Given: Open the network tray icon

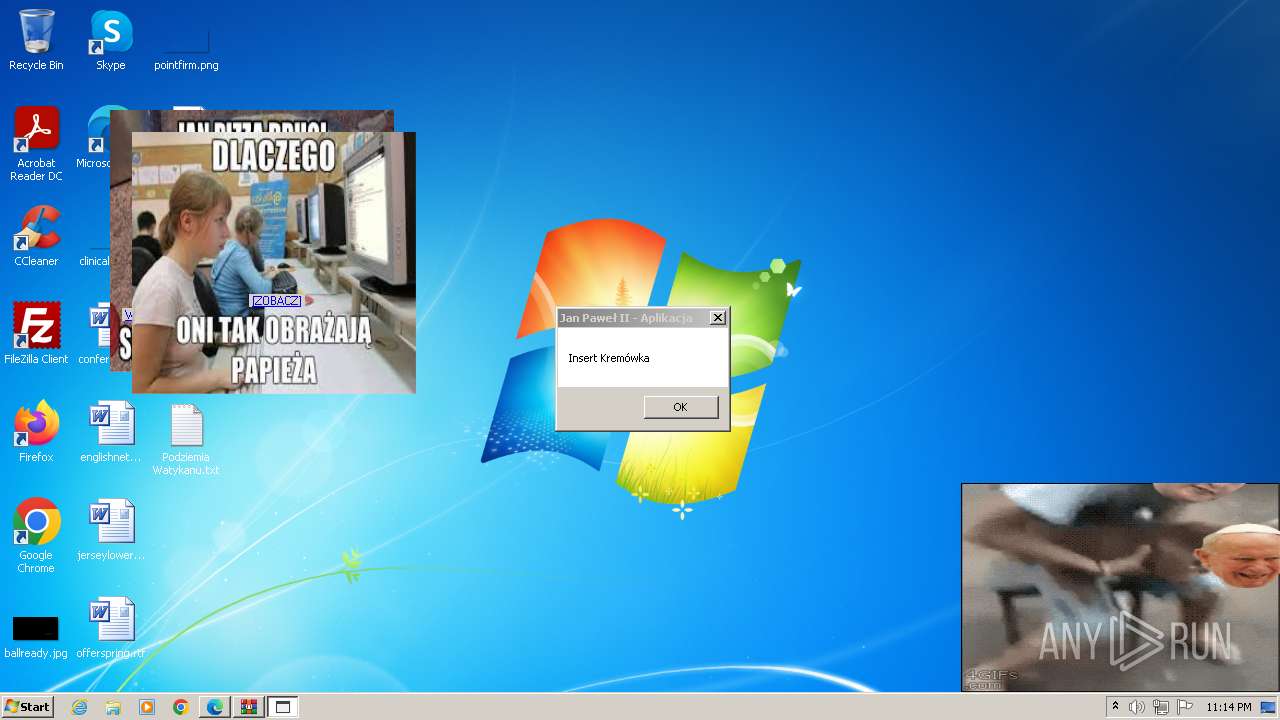Looking at the screenshot, I should pyautogui.click(x=1161, y=707).
